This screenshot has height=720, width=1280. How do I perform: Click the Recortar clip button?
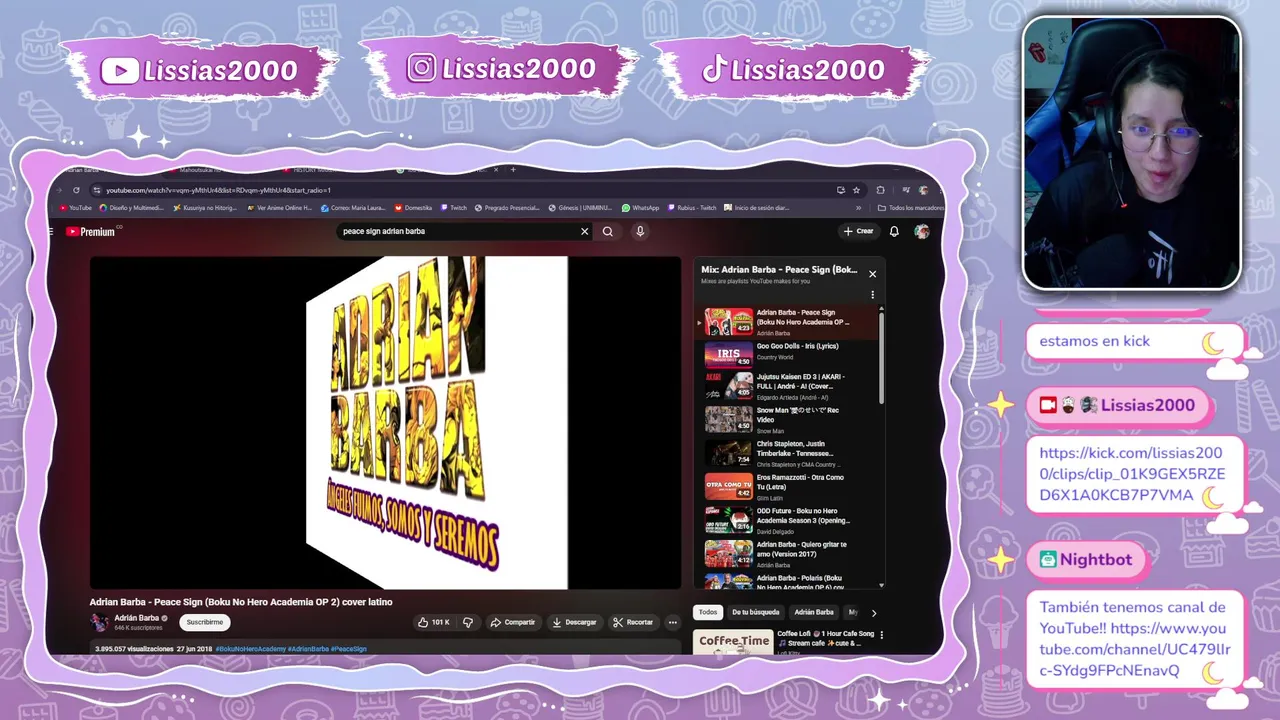point(633,622)
